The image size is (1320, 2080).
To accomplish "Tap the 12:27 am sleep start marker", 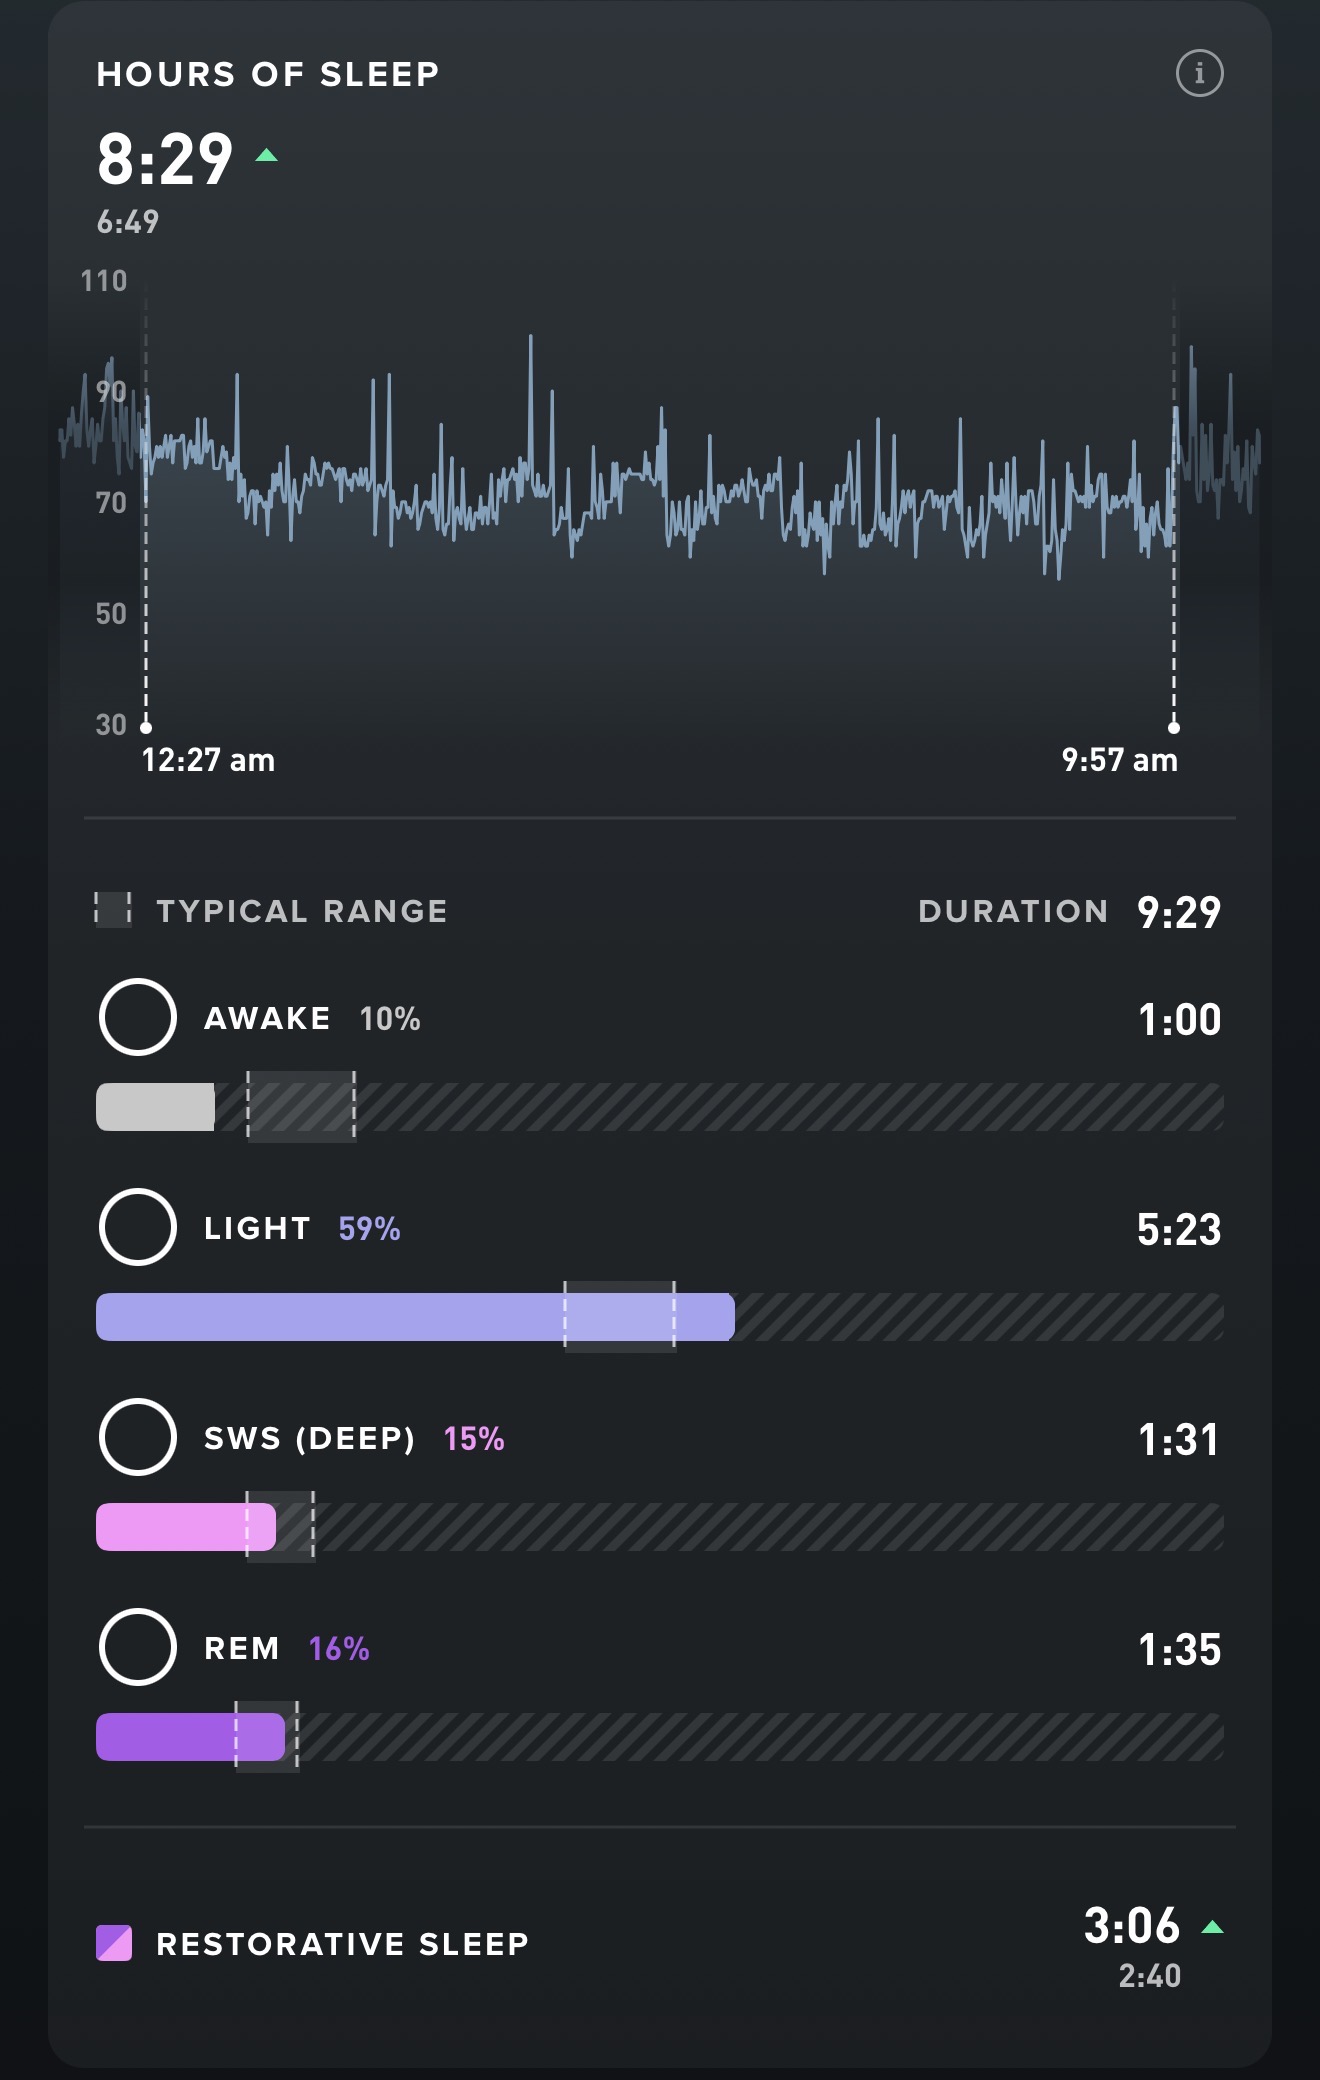I will pyautogui.click(x=146, y=727).
